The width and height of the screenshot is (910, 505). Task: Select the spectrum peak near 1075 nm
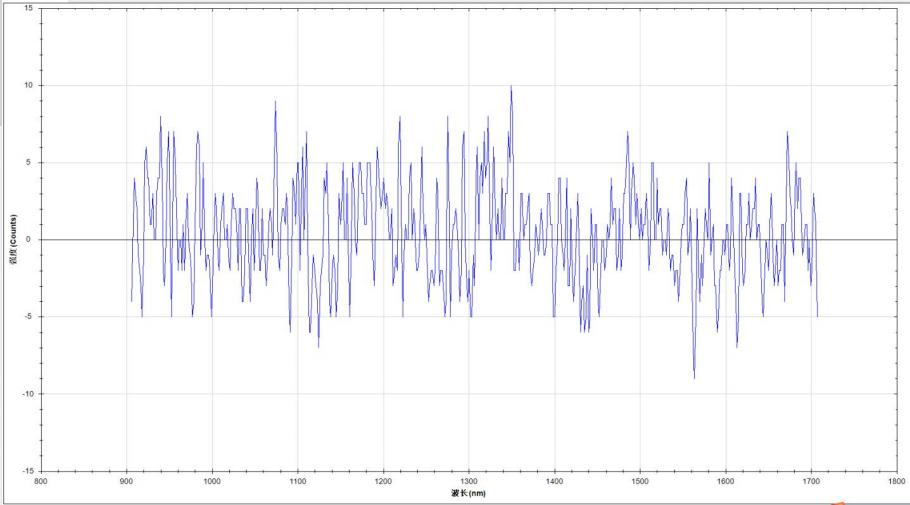tap(275, 102)
